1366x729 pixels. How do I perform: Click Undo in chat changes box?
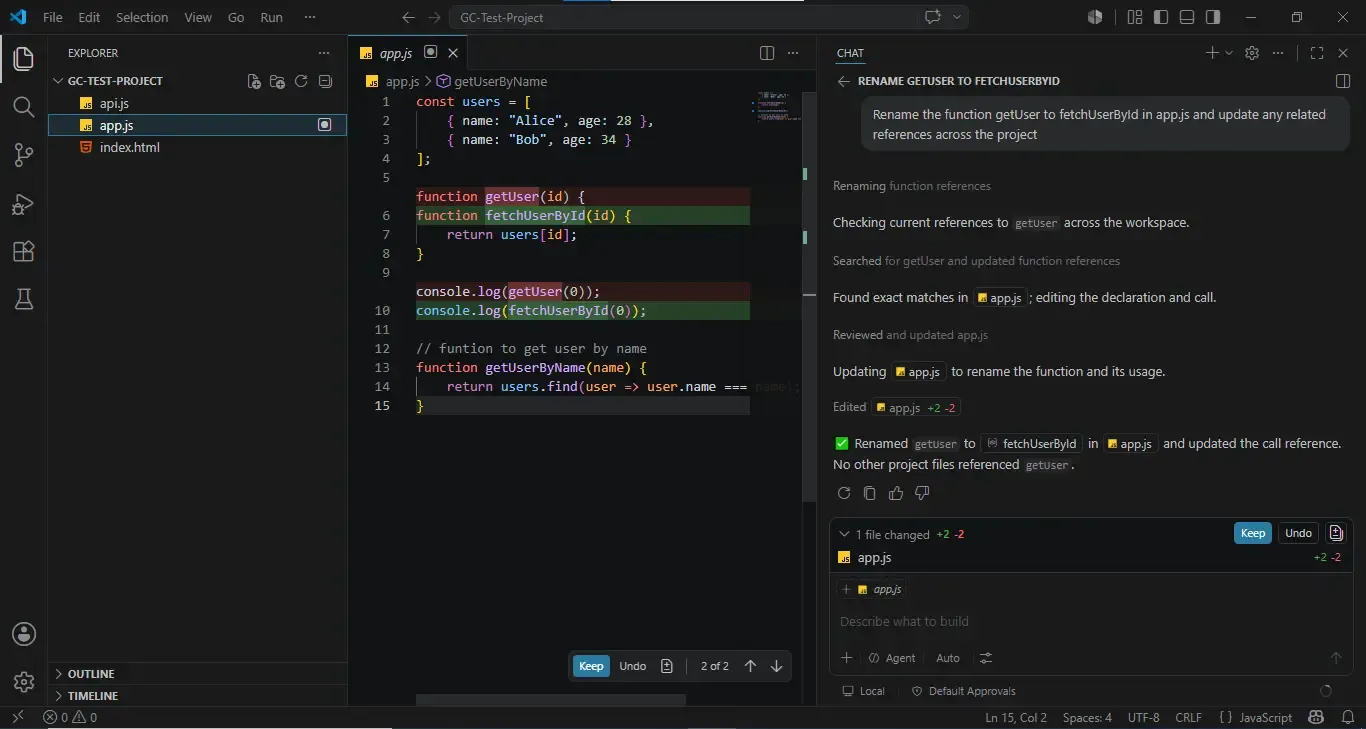pyautogui.click(x=1298, y=533)
